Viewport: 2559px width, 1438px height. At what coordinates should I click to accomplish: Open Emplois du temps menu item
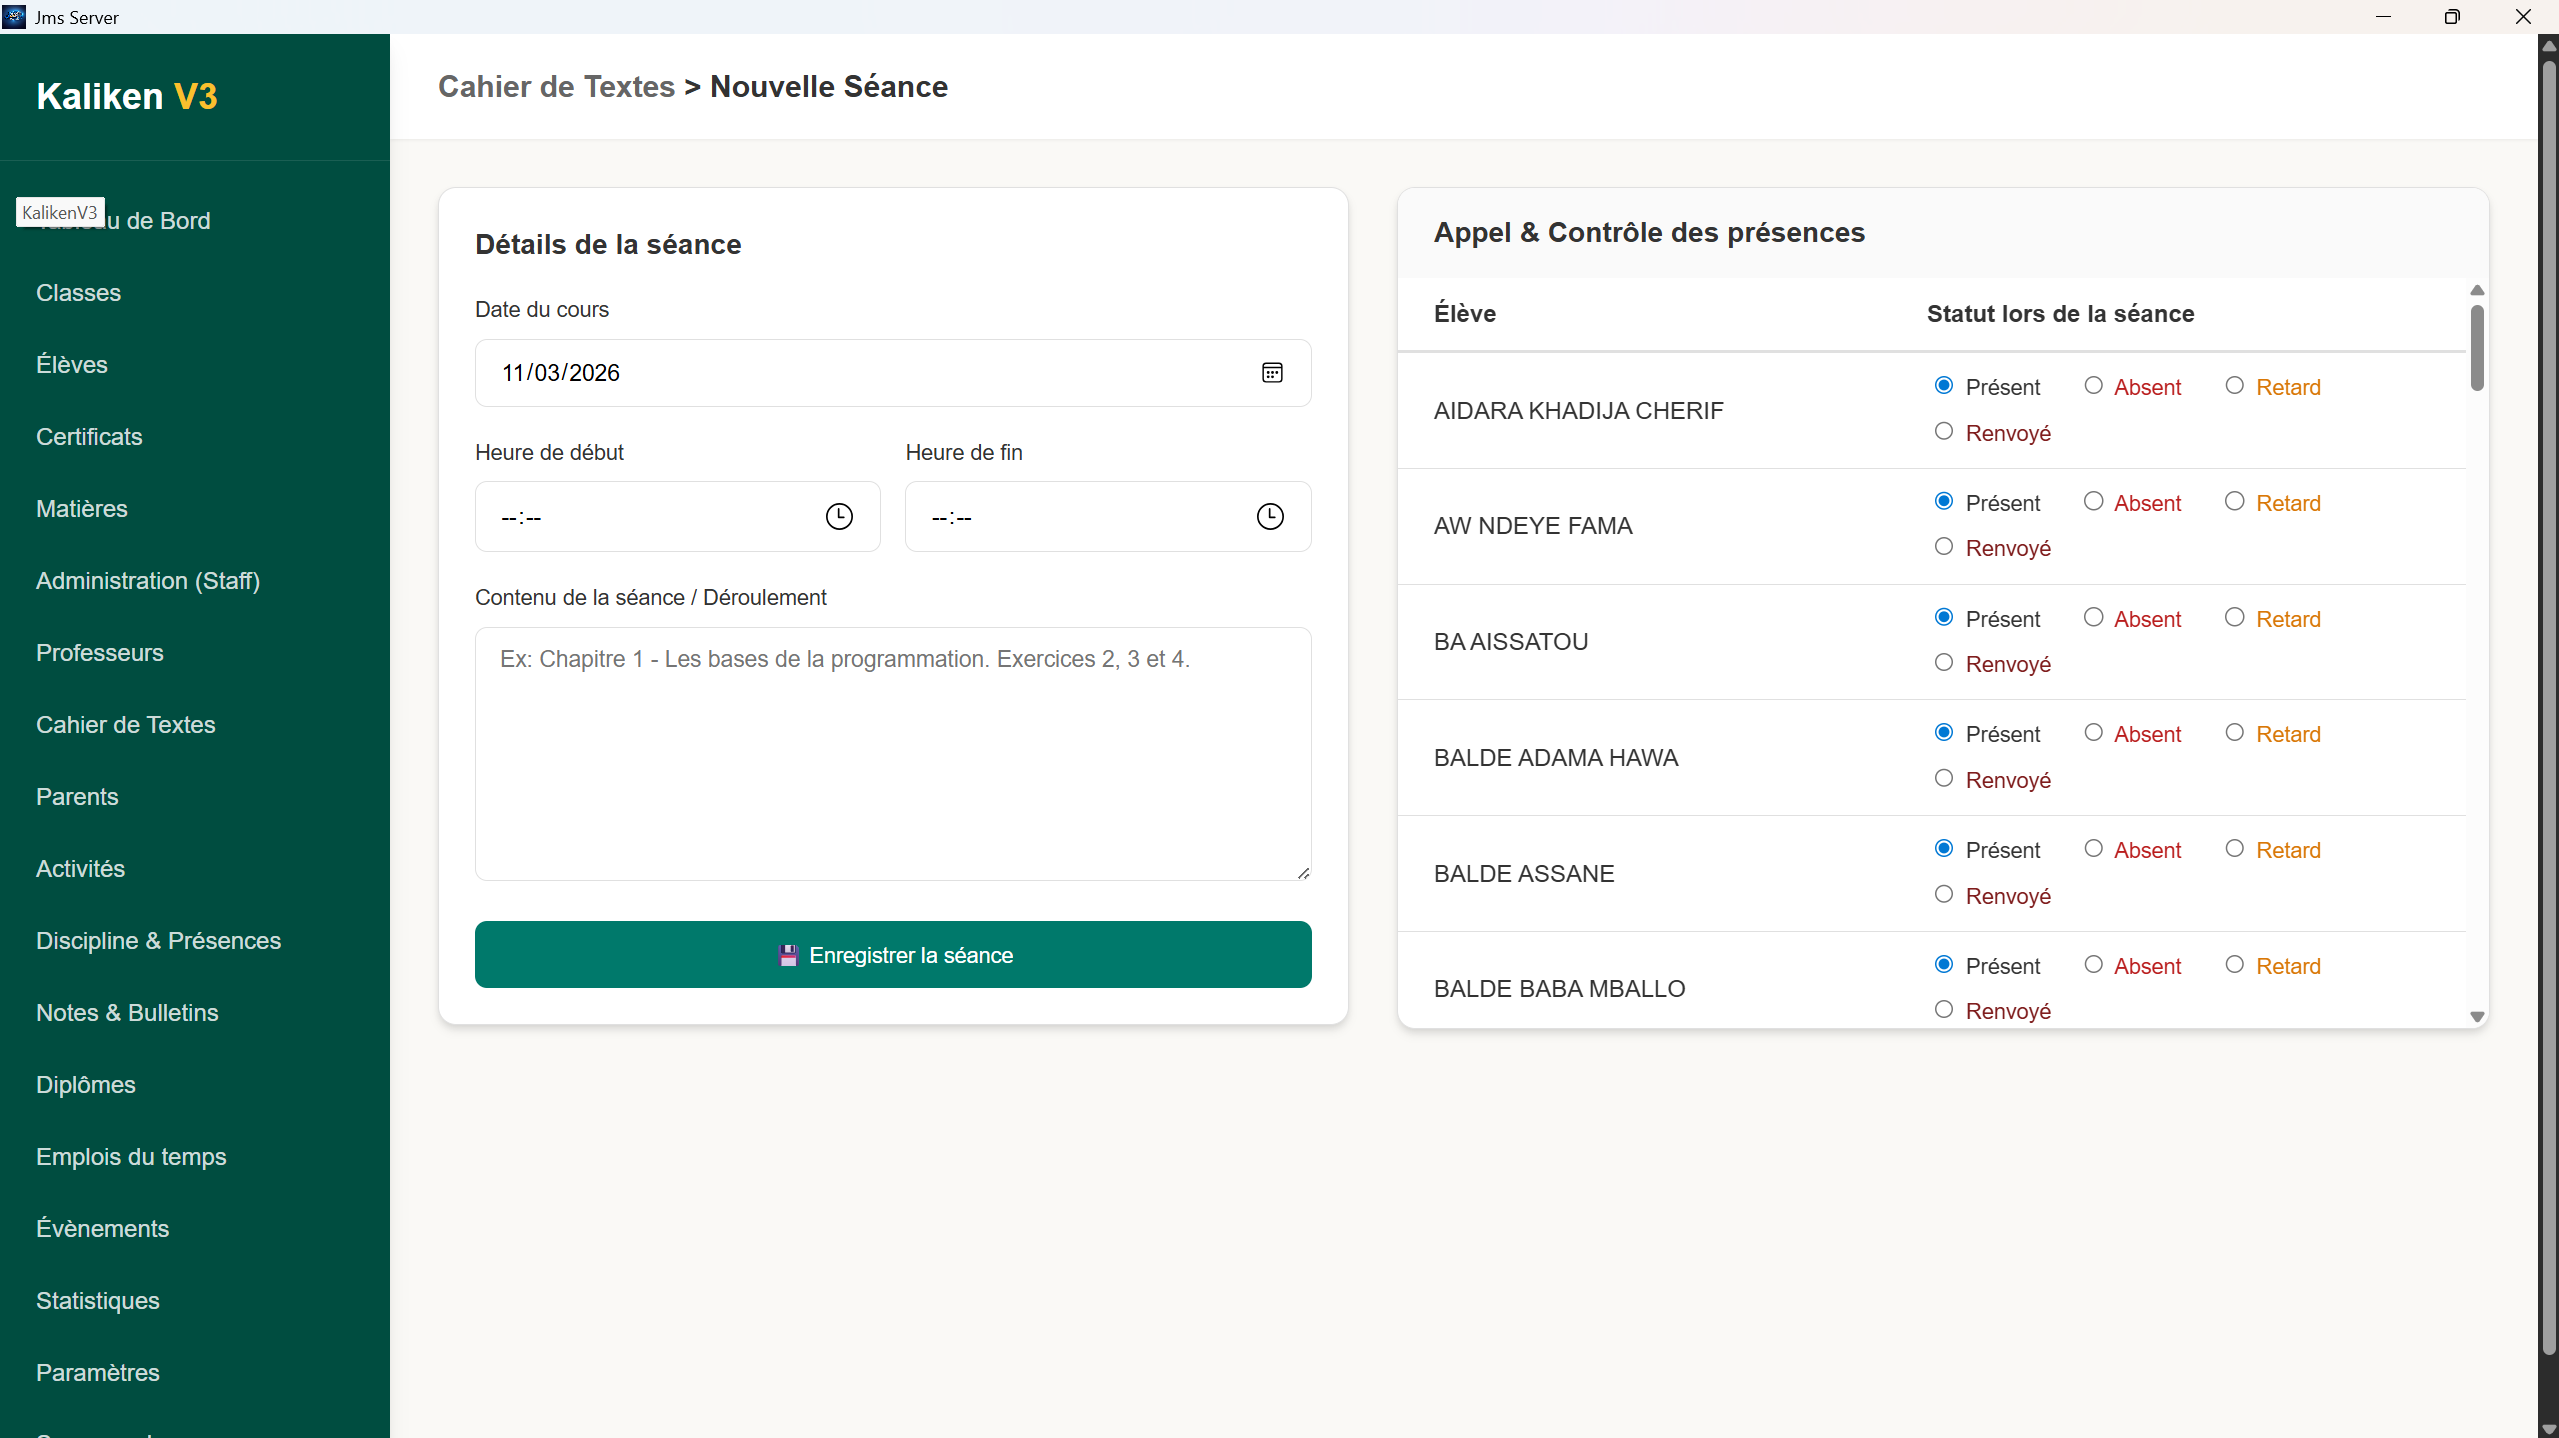tap(131, 1157)
